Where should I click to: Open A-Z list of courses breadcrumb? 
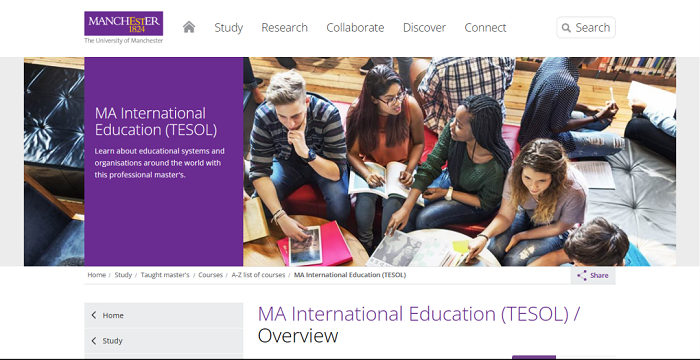click(x=258, y=275)
